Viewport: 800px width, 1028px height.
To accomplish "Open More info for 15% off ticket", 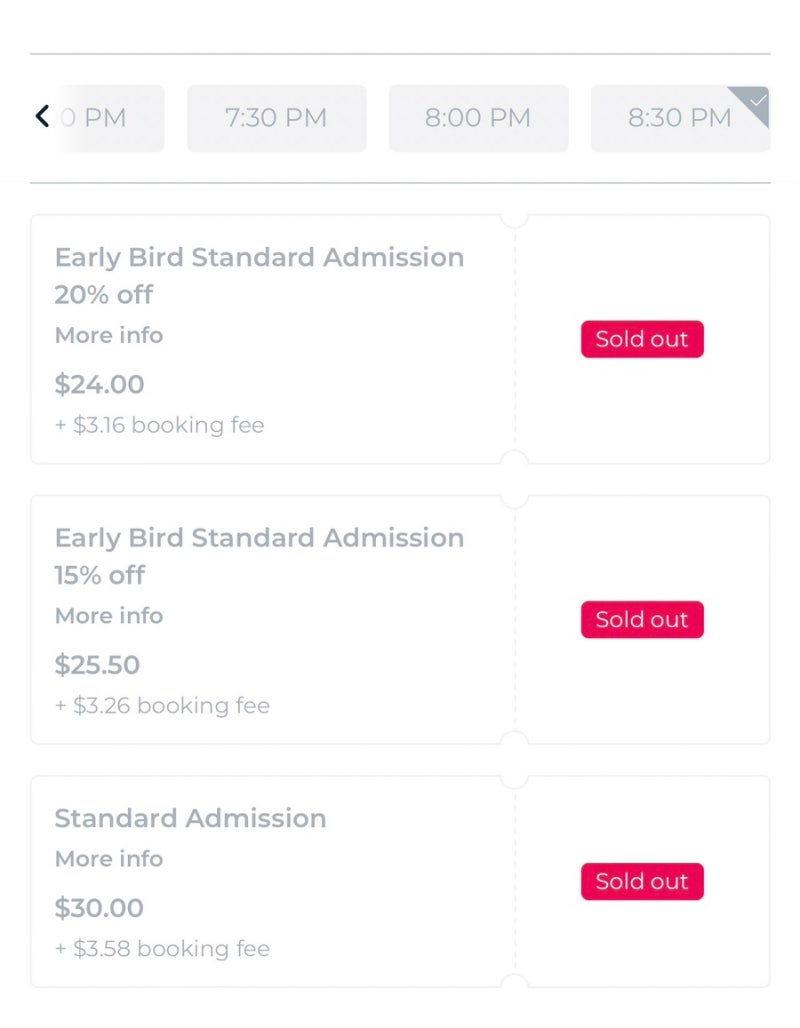I will tap(109, 616).
